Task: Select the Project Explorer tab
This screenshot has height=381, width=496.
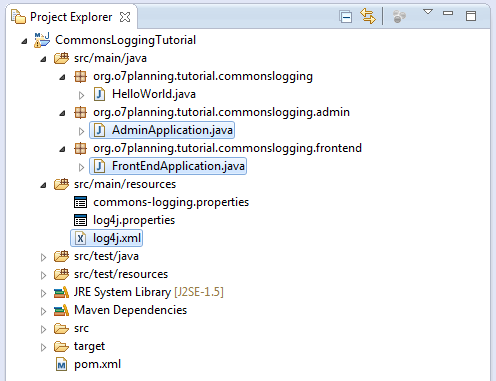Action: pos(71,17)
